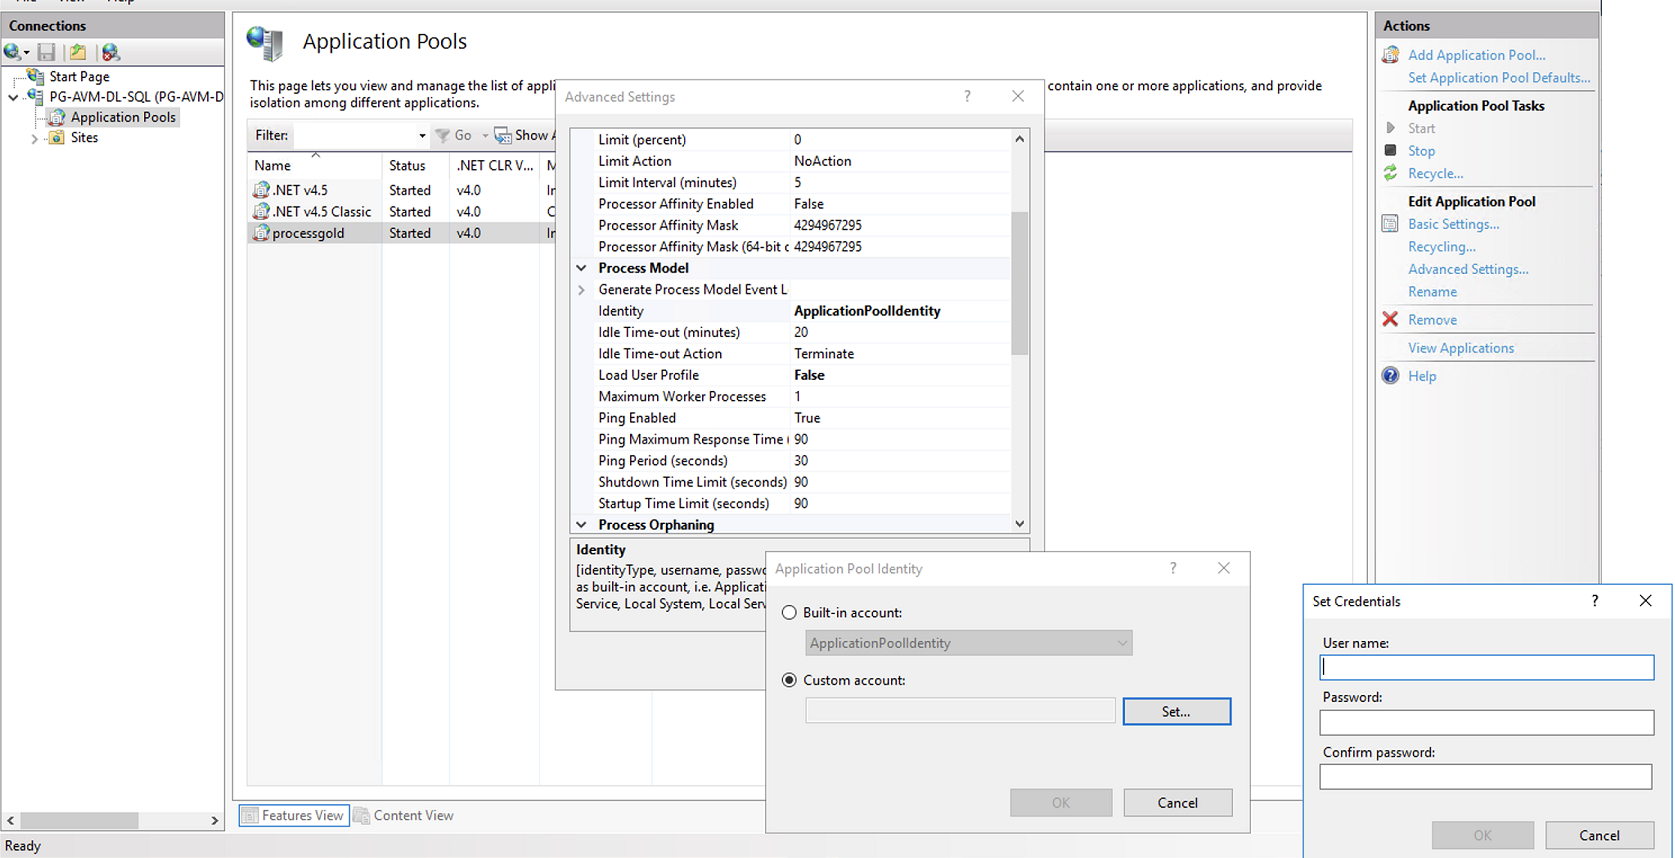Switch to Content View tab
The width and height of the screenshot is (1675, 858).
tap(404, 816)
